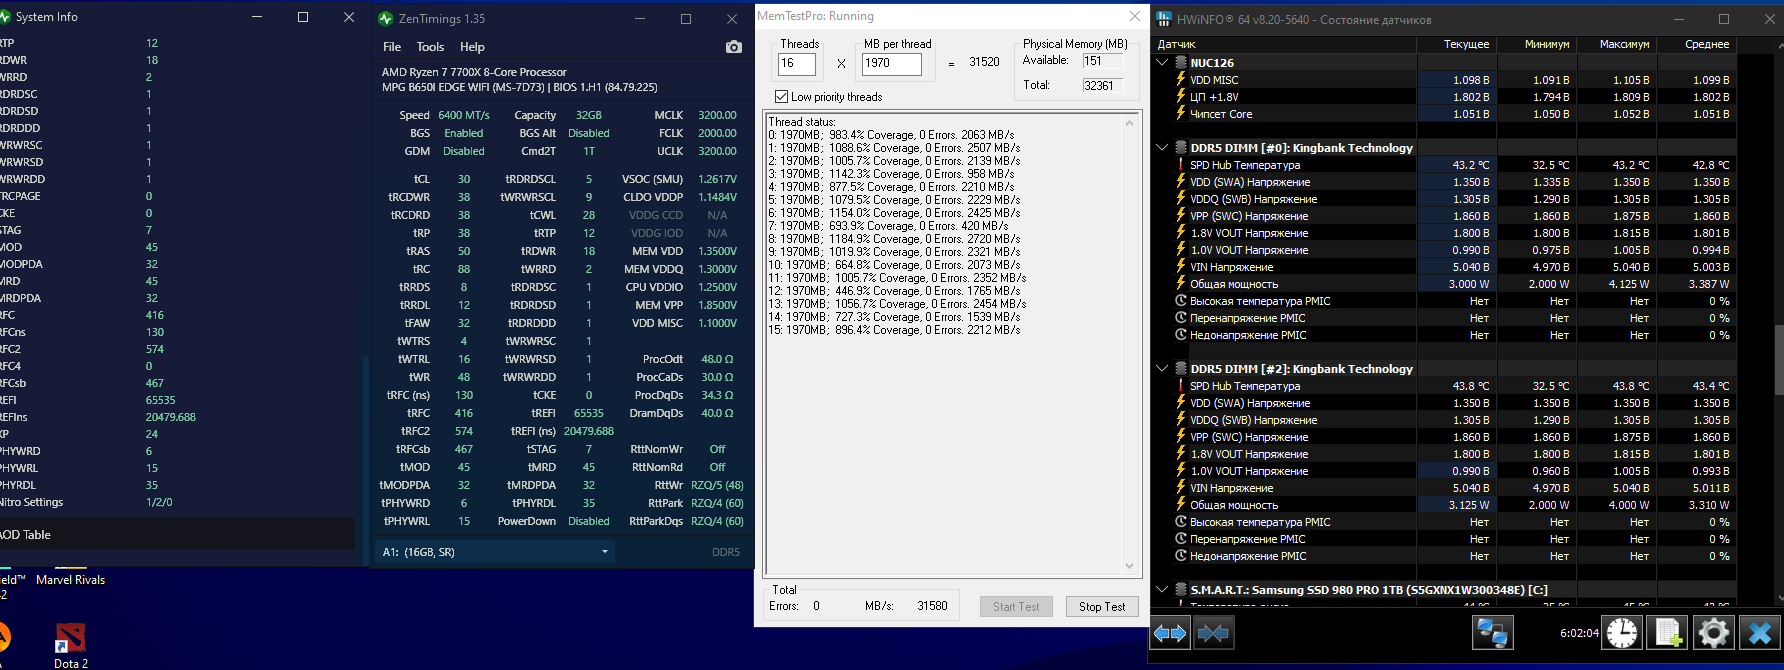The height and width of the screenshot is (670, 1784).
Task: Click the System Info window logo icon
Action: (x=5, y=17)
